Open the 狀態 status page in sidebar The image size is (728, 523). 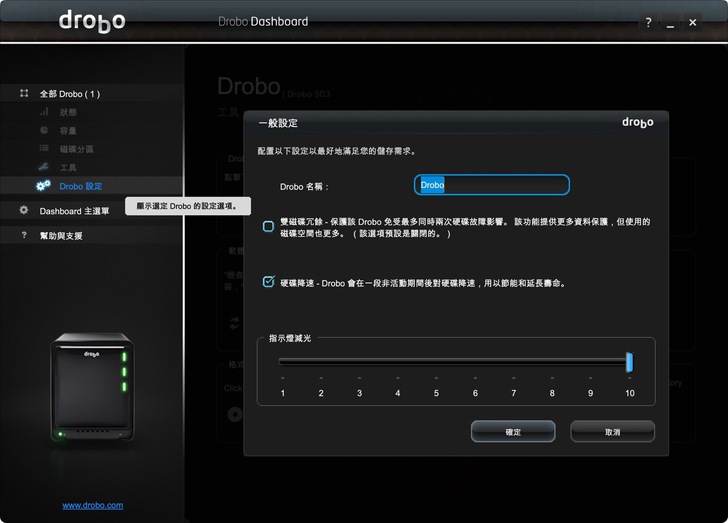[67, 112]
